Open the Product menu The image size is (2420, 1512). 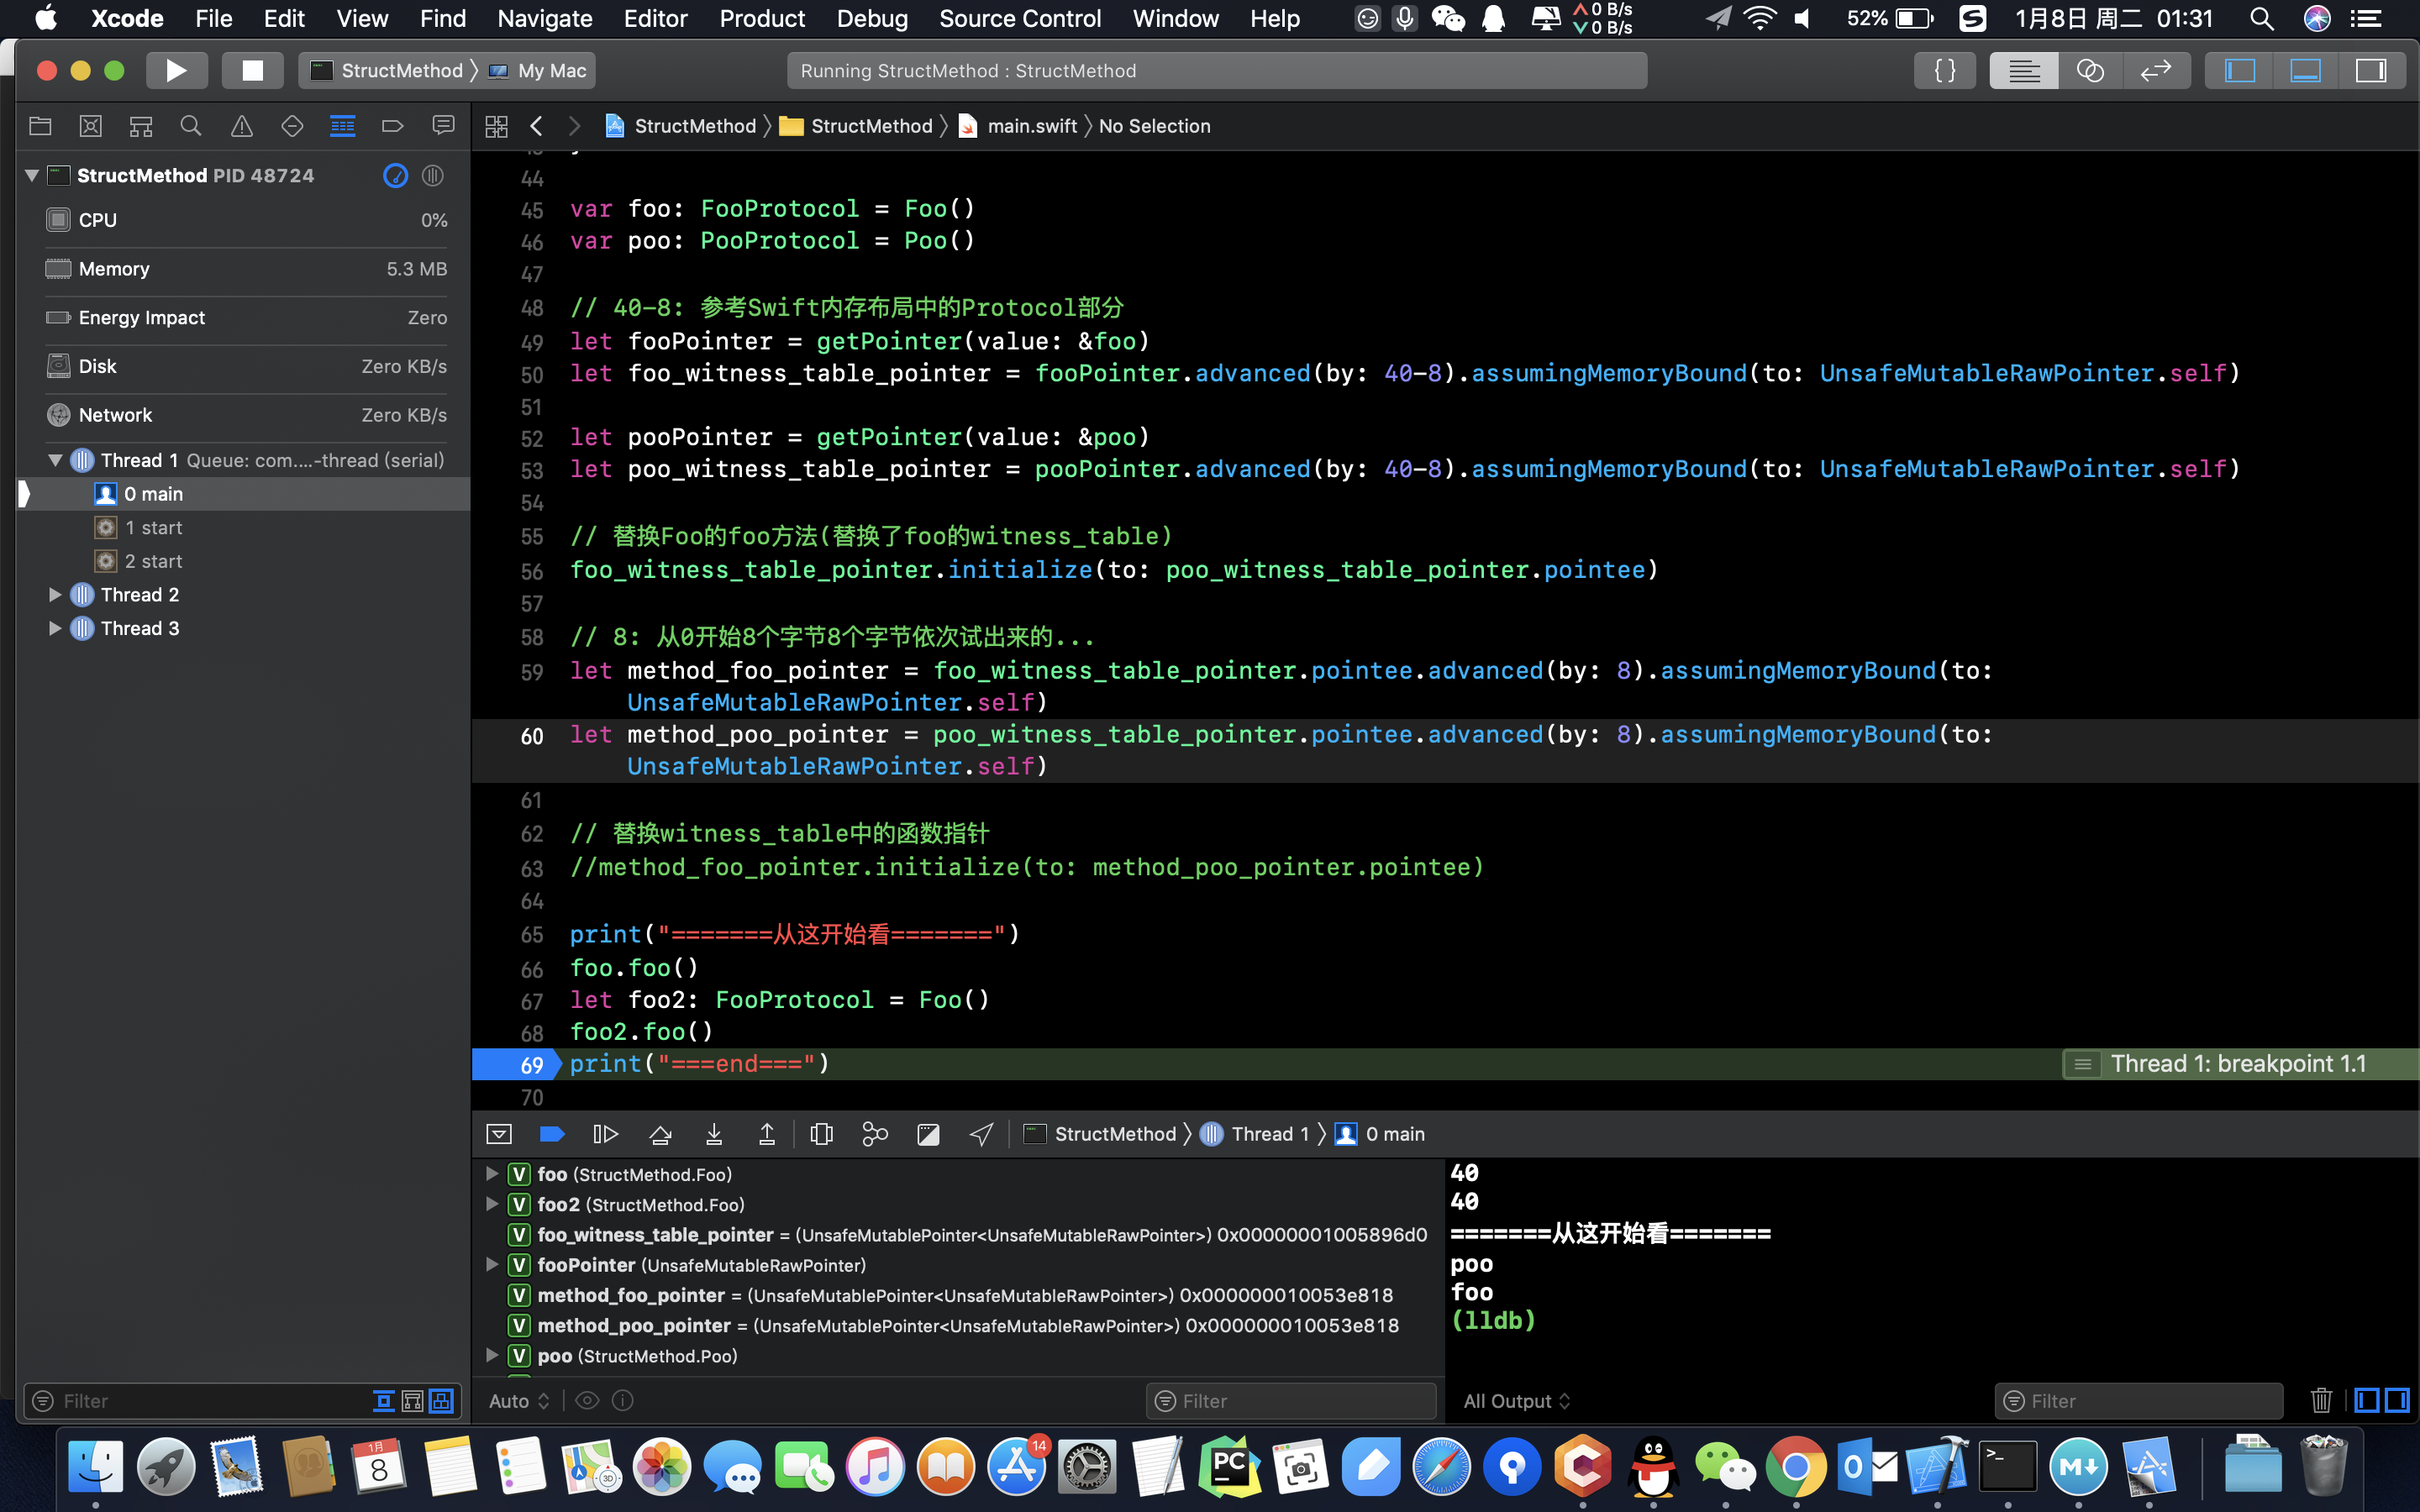click(x=761, y=18)
